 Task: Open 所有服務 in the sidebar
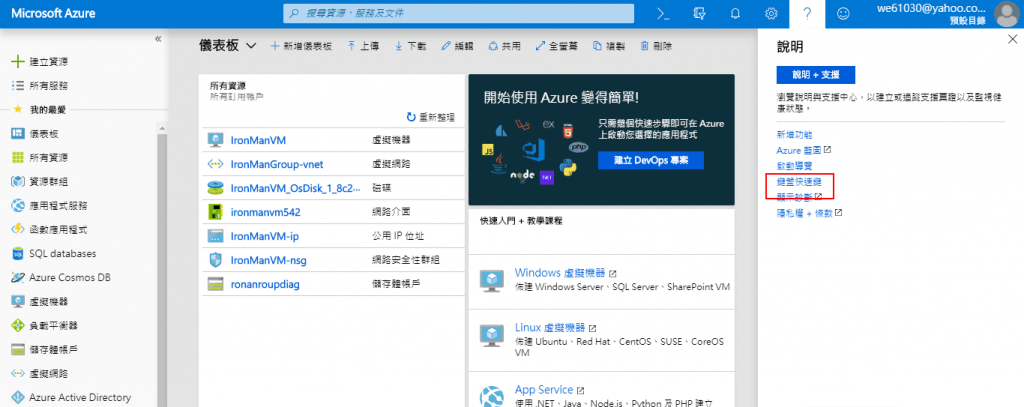pos(48,86)
